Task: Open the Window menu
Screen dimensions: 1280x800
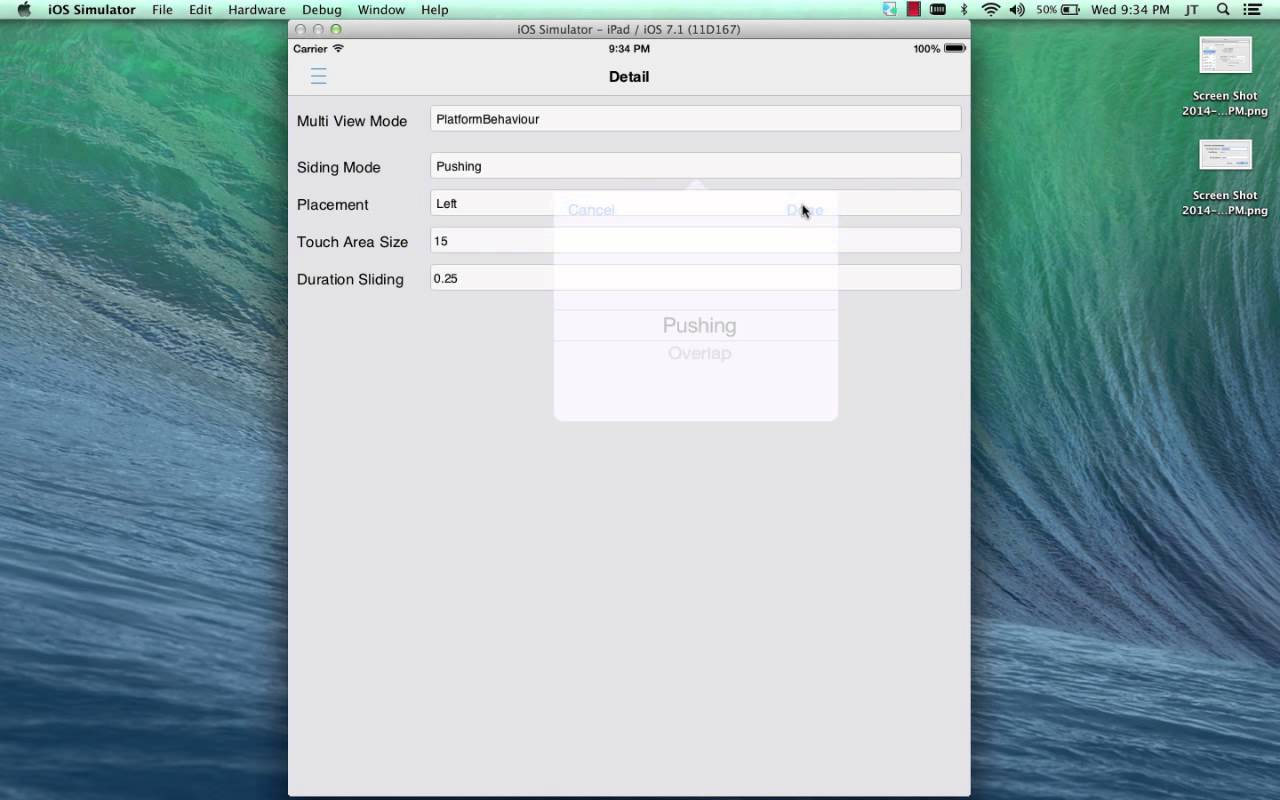Action: pos(381,9)
